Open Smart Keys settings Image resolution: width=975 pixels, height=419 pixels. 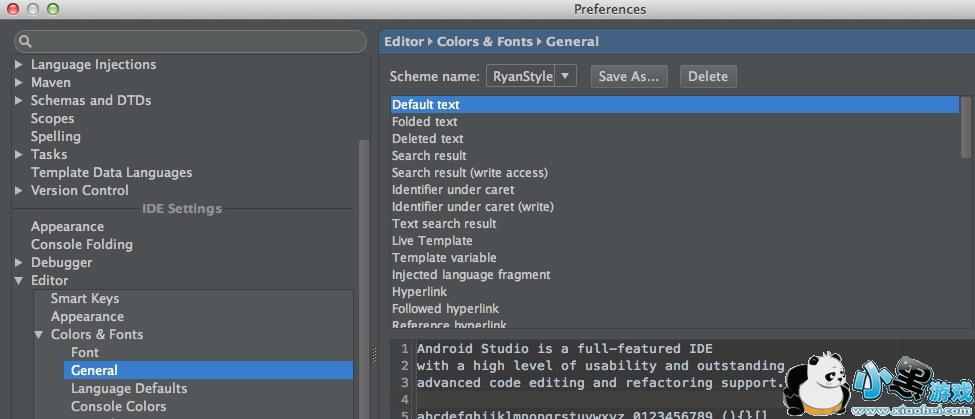click(x=85, y=299)
